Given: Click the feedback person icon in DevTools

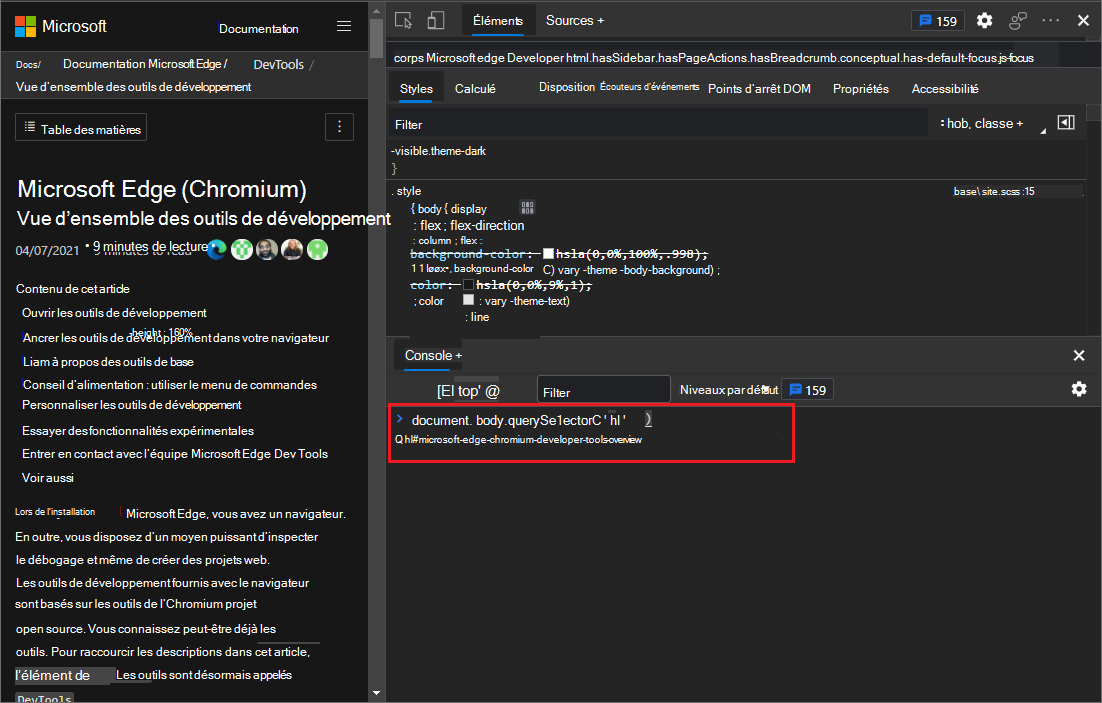Looking at the screenshot, I should pos(1018,20).
